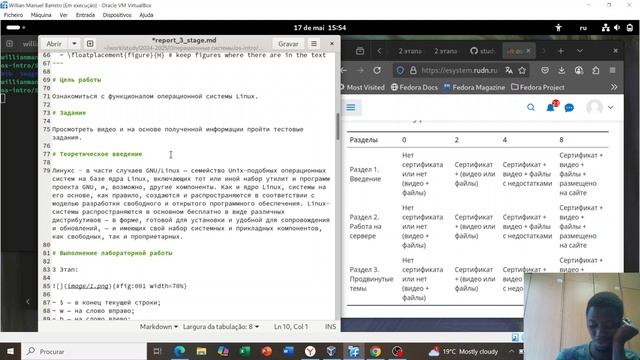Open File Explorer from taskbar

click(x=201, y=351)
